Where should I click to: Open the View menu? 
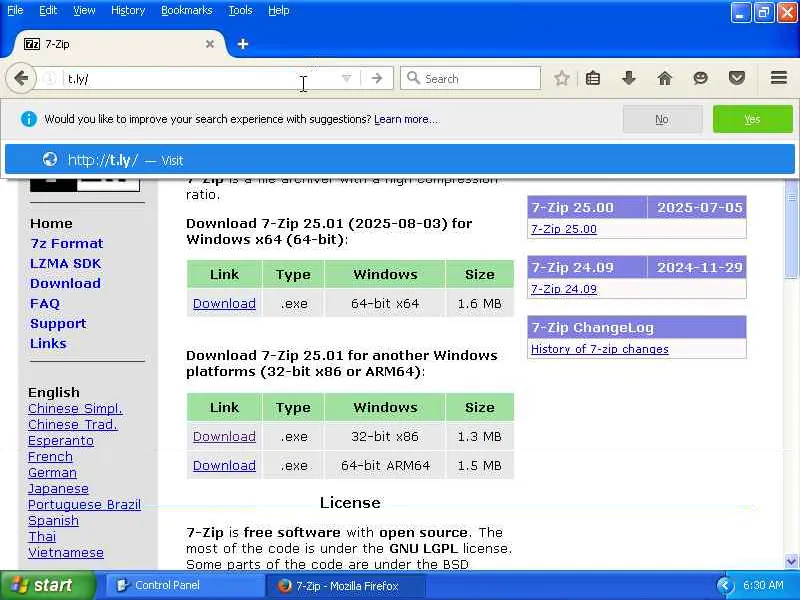pyautogui.click(x=84, y=10)
